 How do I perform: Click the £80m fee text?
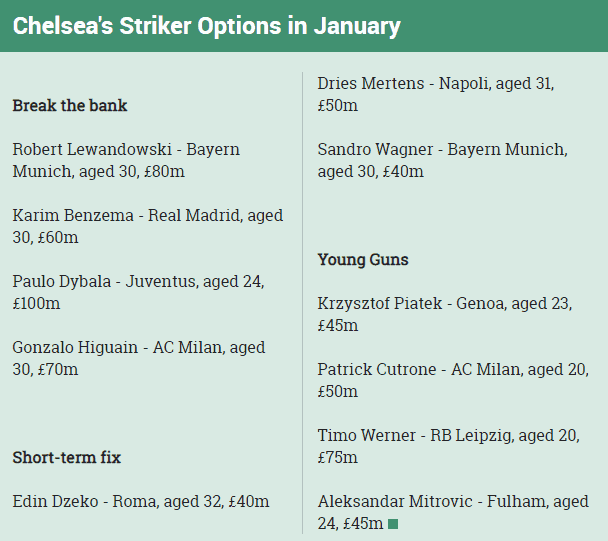(x=163, y=171)
